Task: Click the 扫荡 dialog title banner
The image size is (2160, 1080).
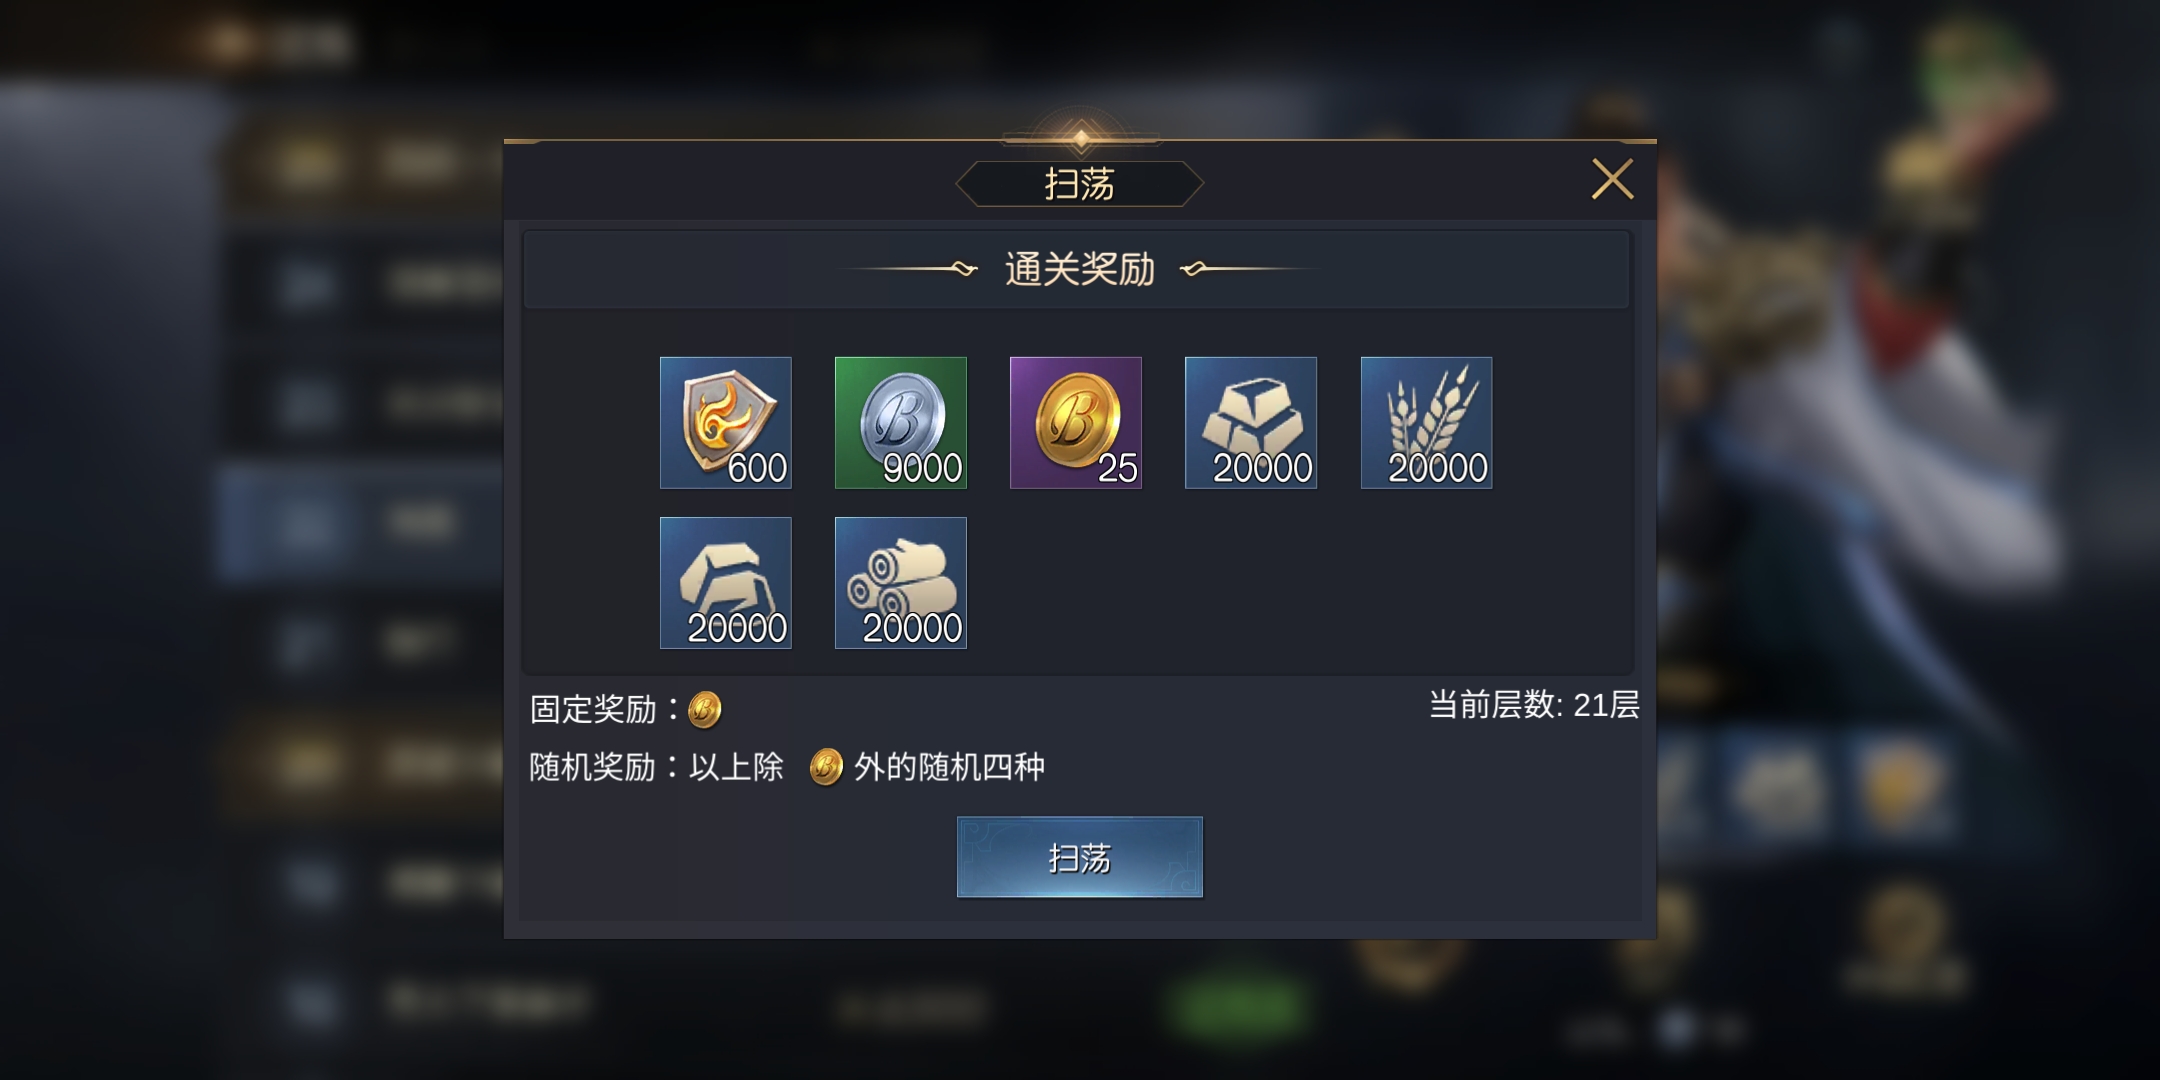Action: point(1079,184)
